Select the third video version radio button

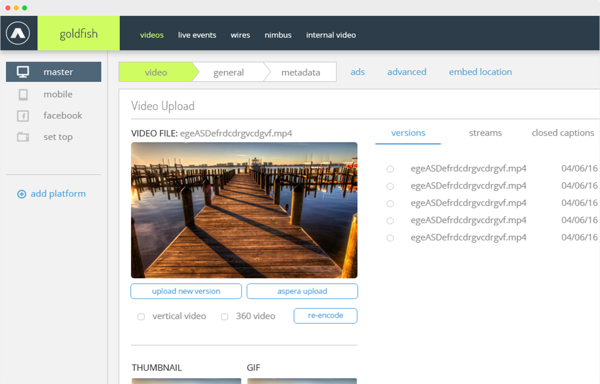390,203
